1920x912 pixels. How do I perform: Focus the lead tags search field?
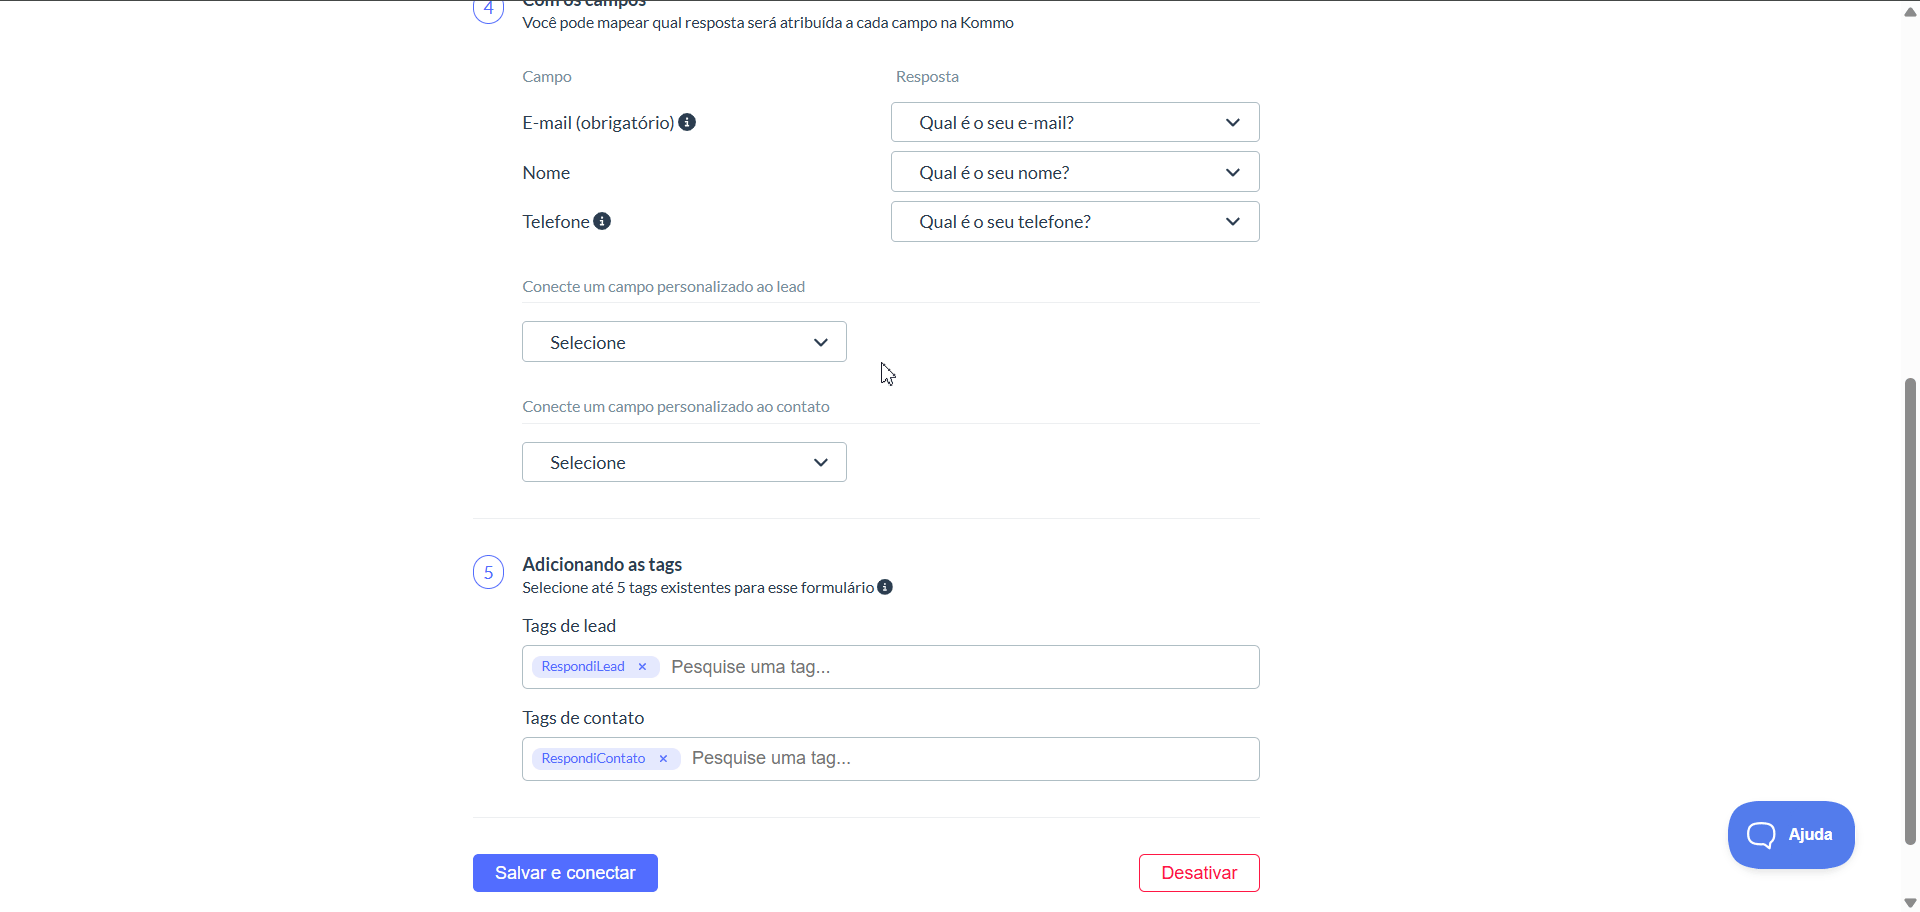point(960,667)
